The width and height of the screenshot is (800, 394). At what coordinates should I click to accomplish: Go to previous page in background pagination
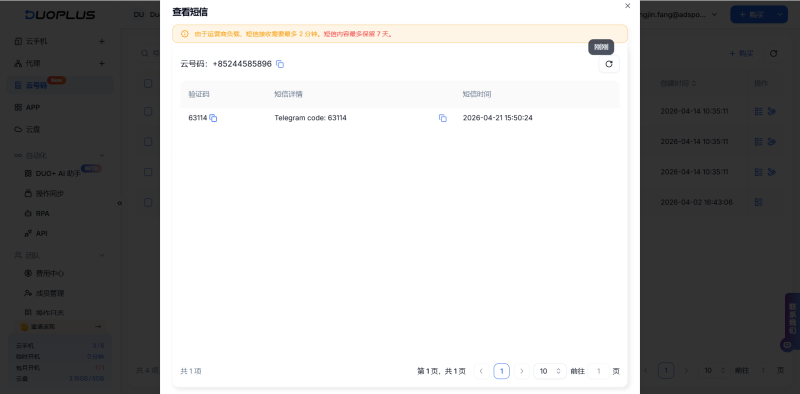[646, 371]
